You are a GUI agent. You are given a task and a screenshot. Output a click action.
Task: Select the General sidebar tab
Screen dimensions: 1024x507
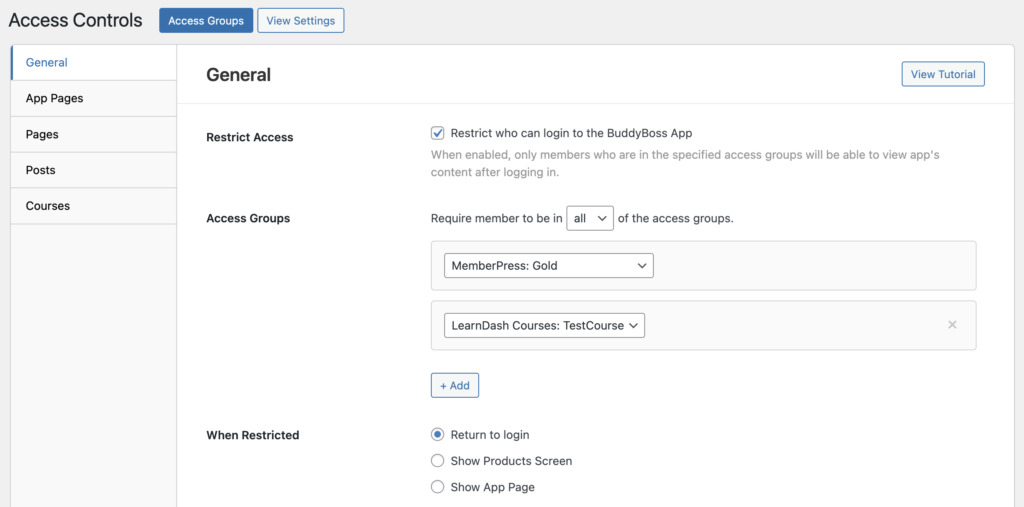click(x=47, y=62)
